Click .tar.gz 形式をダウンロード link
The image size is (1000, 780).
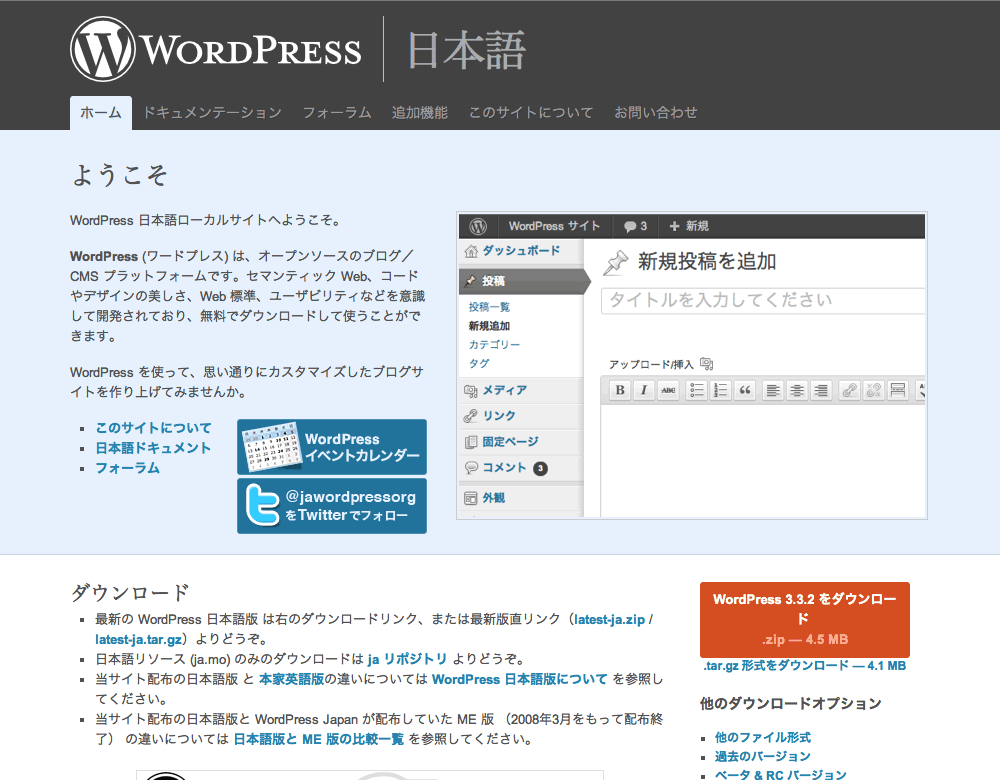(x=805, y=666)
